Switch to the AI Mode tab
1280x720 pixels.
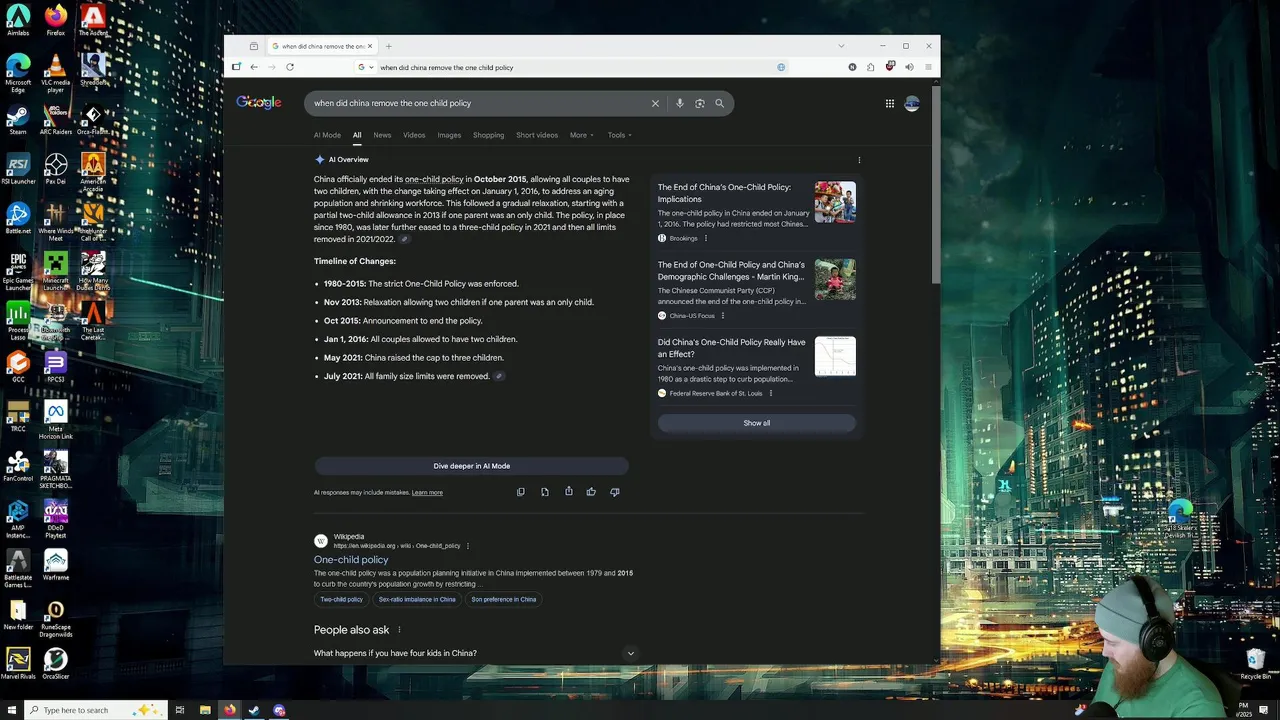tap(327, 135)
